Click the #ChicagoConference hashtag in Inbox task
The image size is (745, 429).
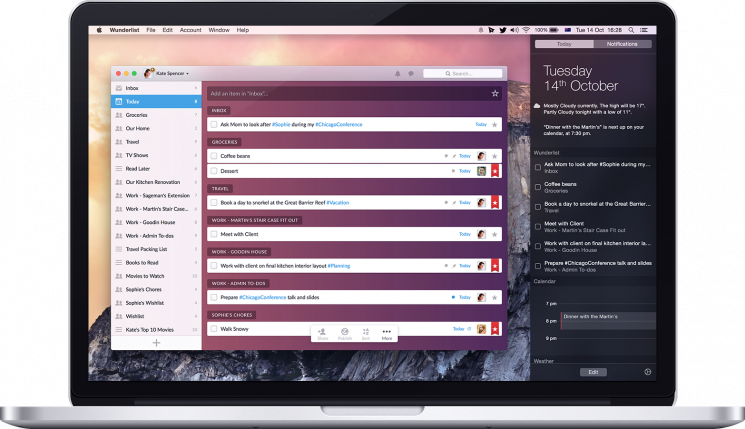pos(339,124)
